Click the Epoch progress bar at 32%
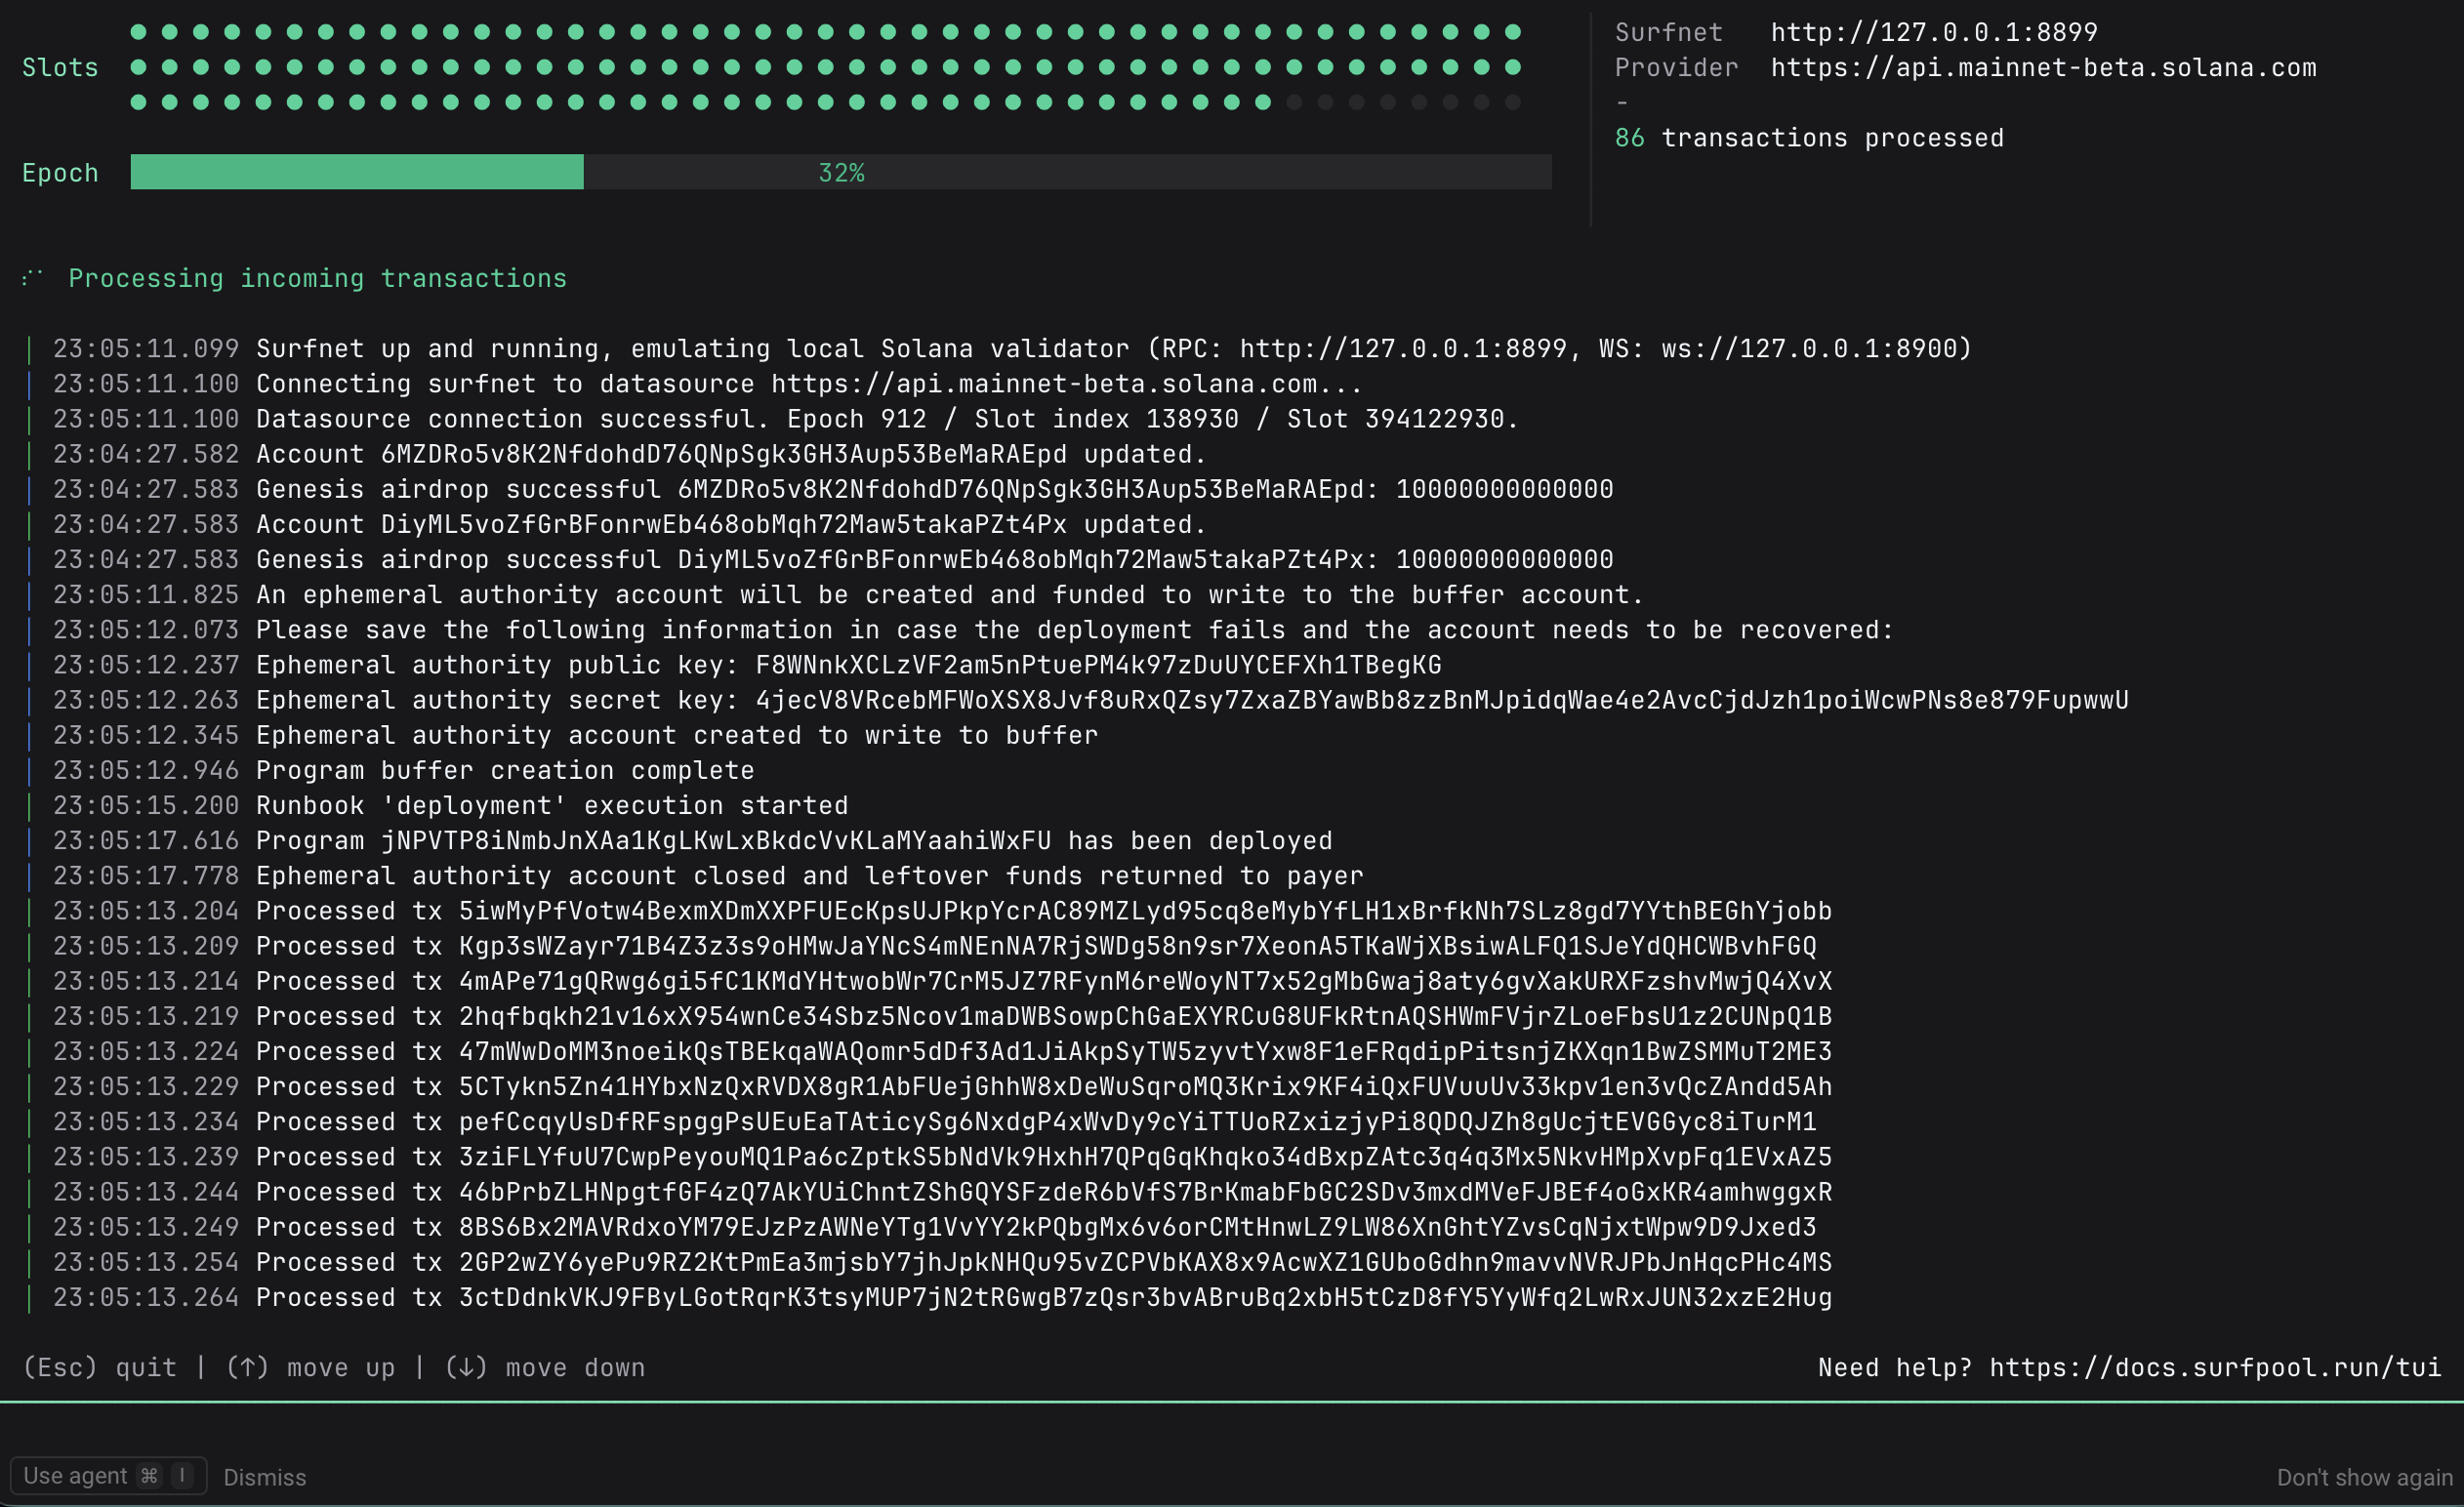The height and width of the screenshot is (1507, 2464). [840, 172]
